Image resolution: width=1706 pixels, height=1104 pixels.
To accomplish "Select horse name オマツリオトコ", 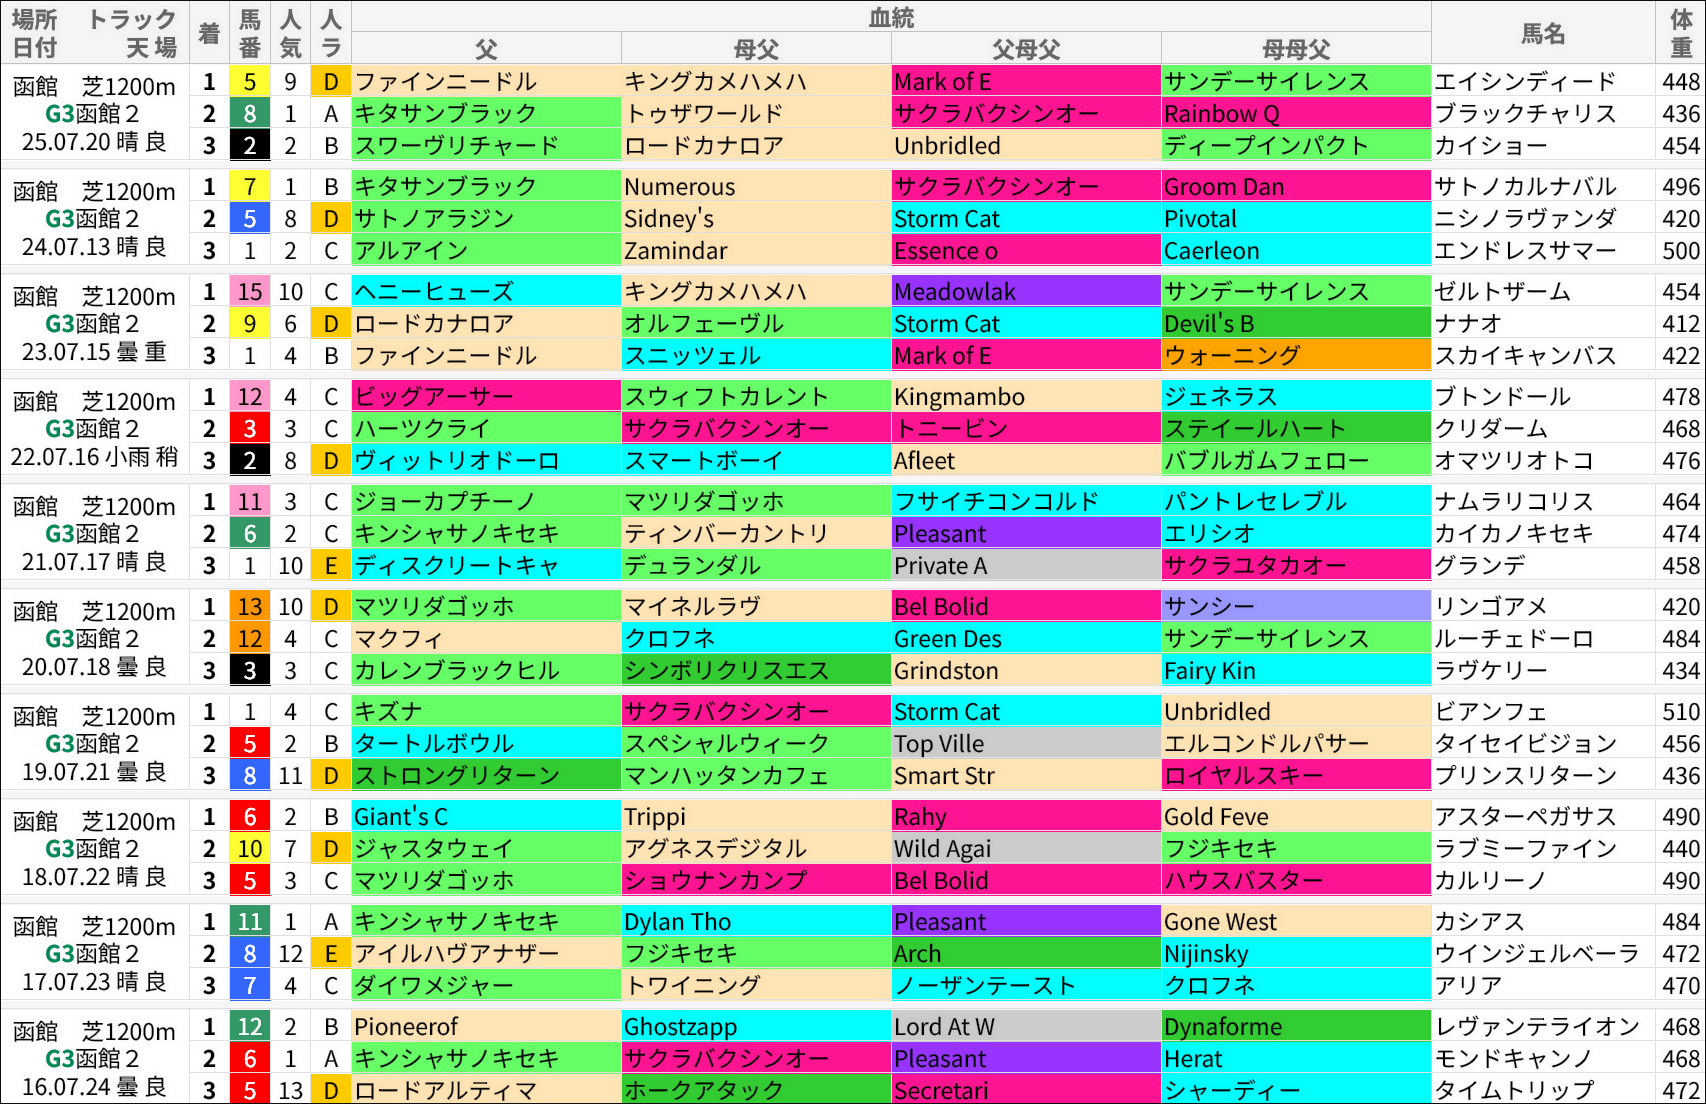I will click(x=1513, y=460).
